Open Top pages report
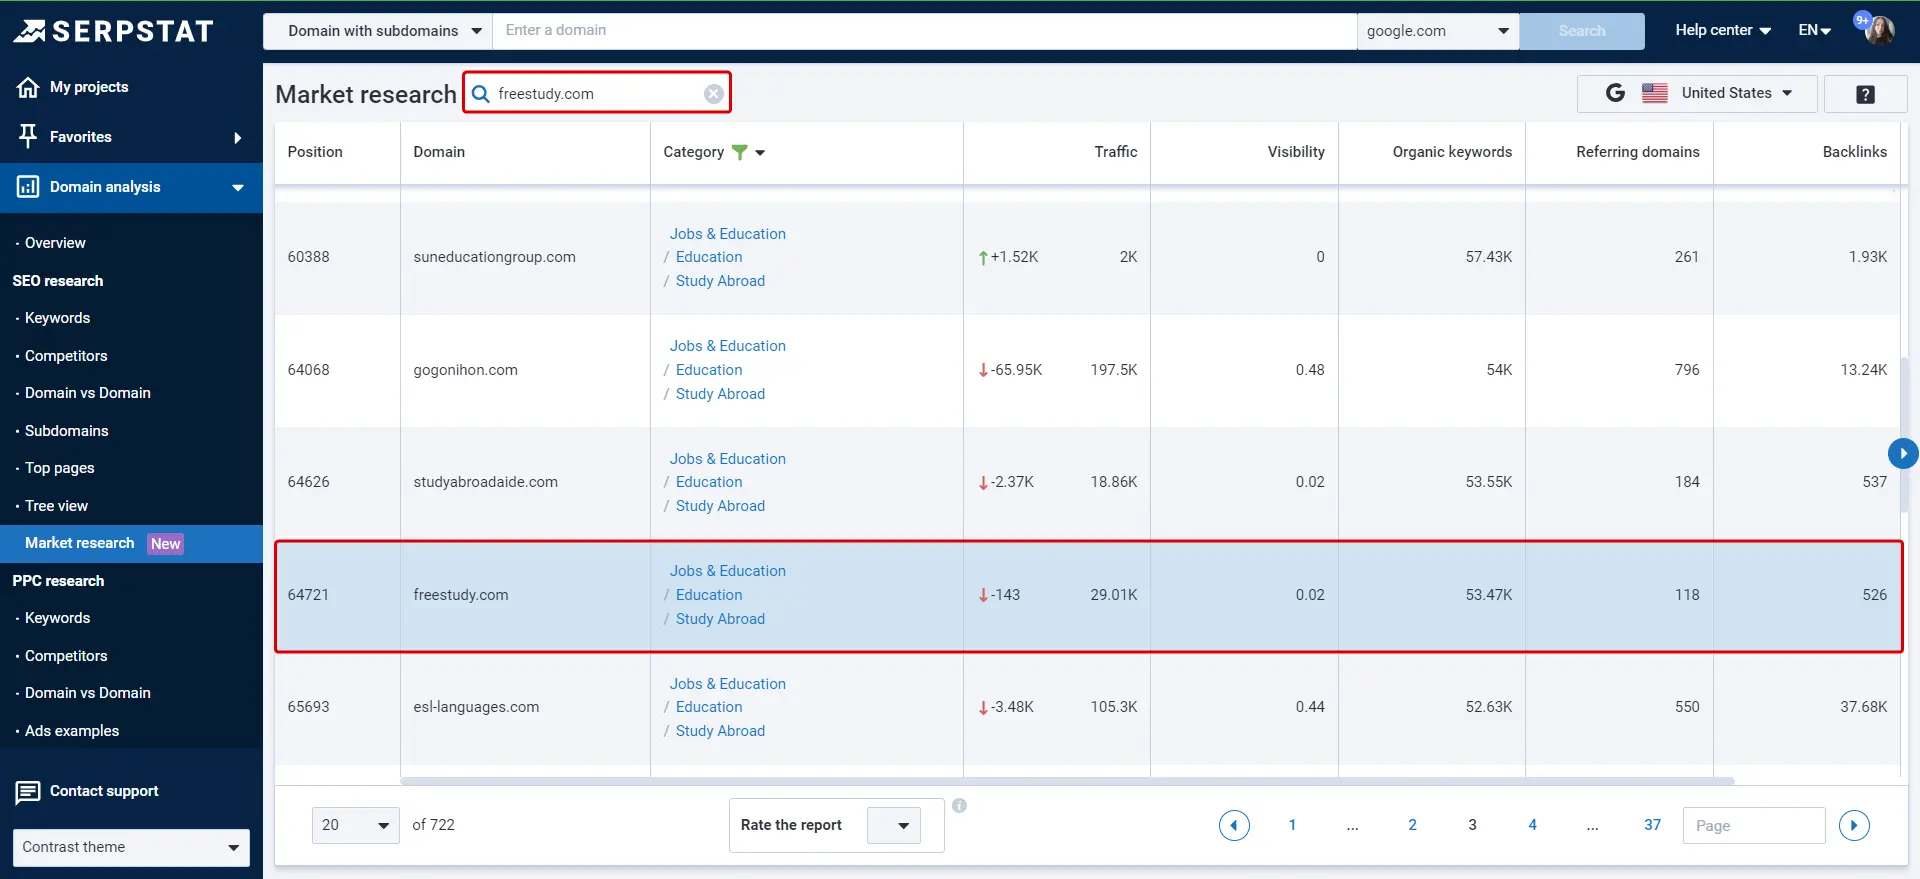Viewport: 1920px width, 879px height. tap(59, 468)
